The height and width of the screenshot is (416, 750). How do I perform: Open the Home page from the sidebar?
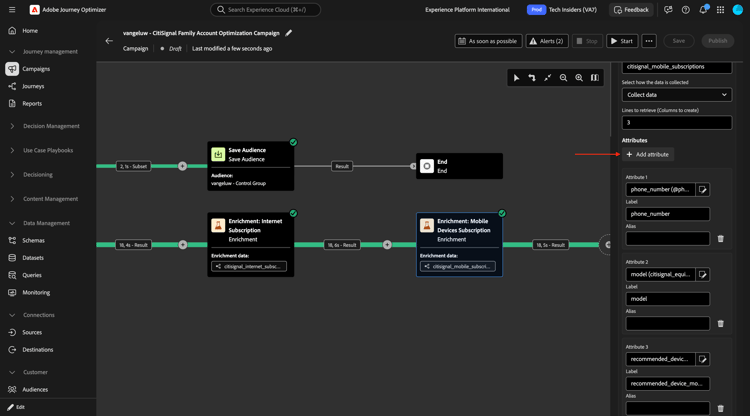coord(30,31)
